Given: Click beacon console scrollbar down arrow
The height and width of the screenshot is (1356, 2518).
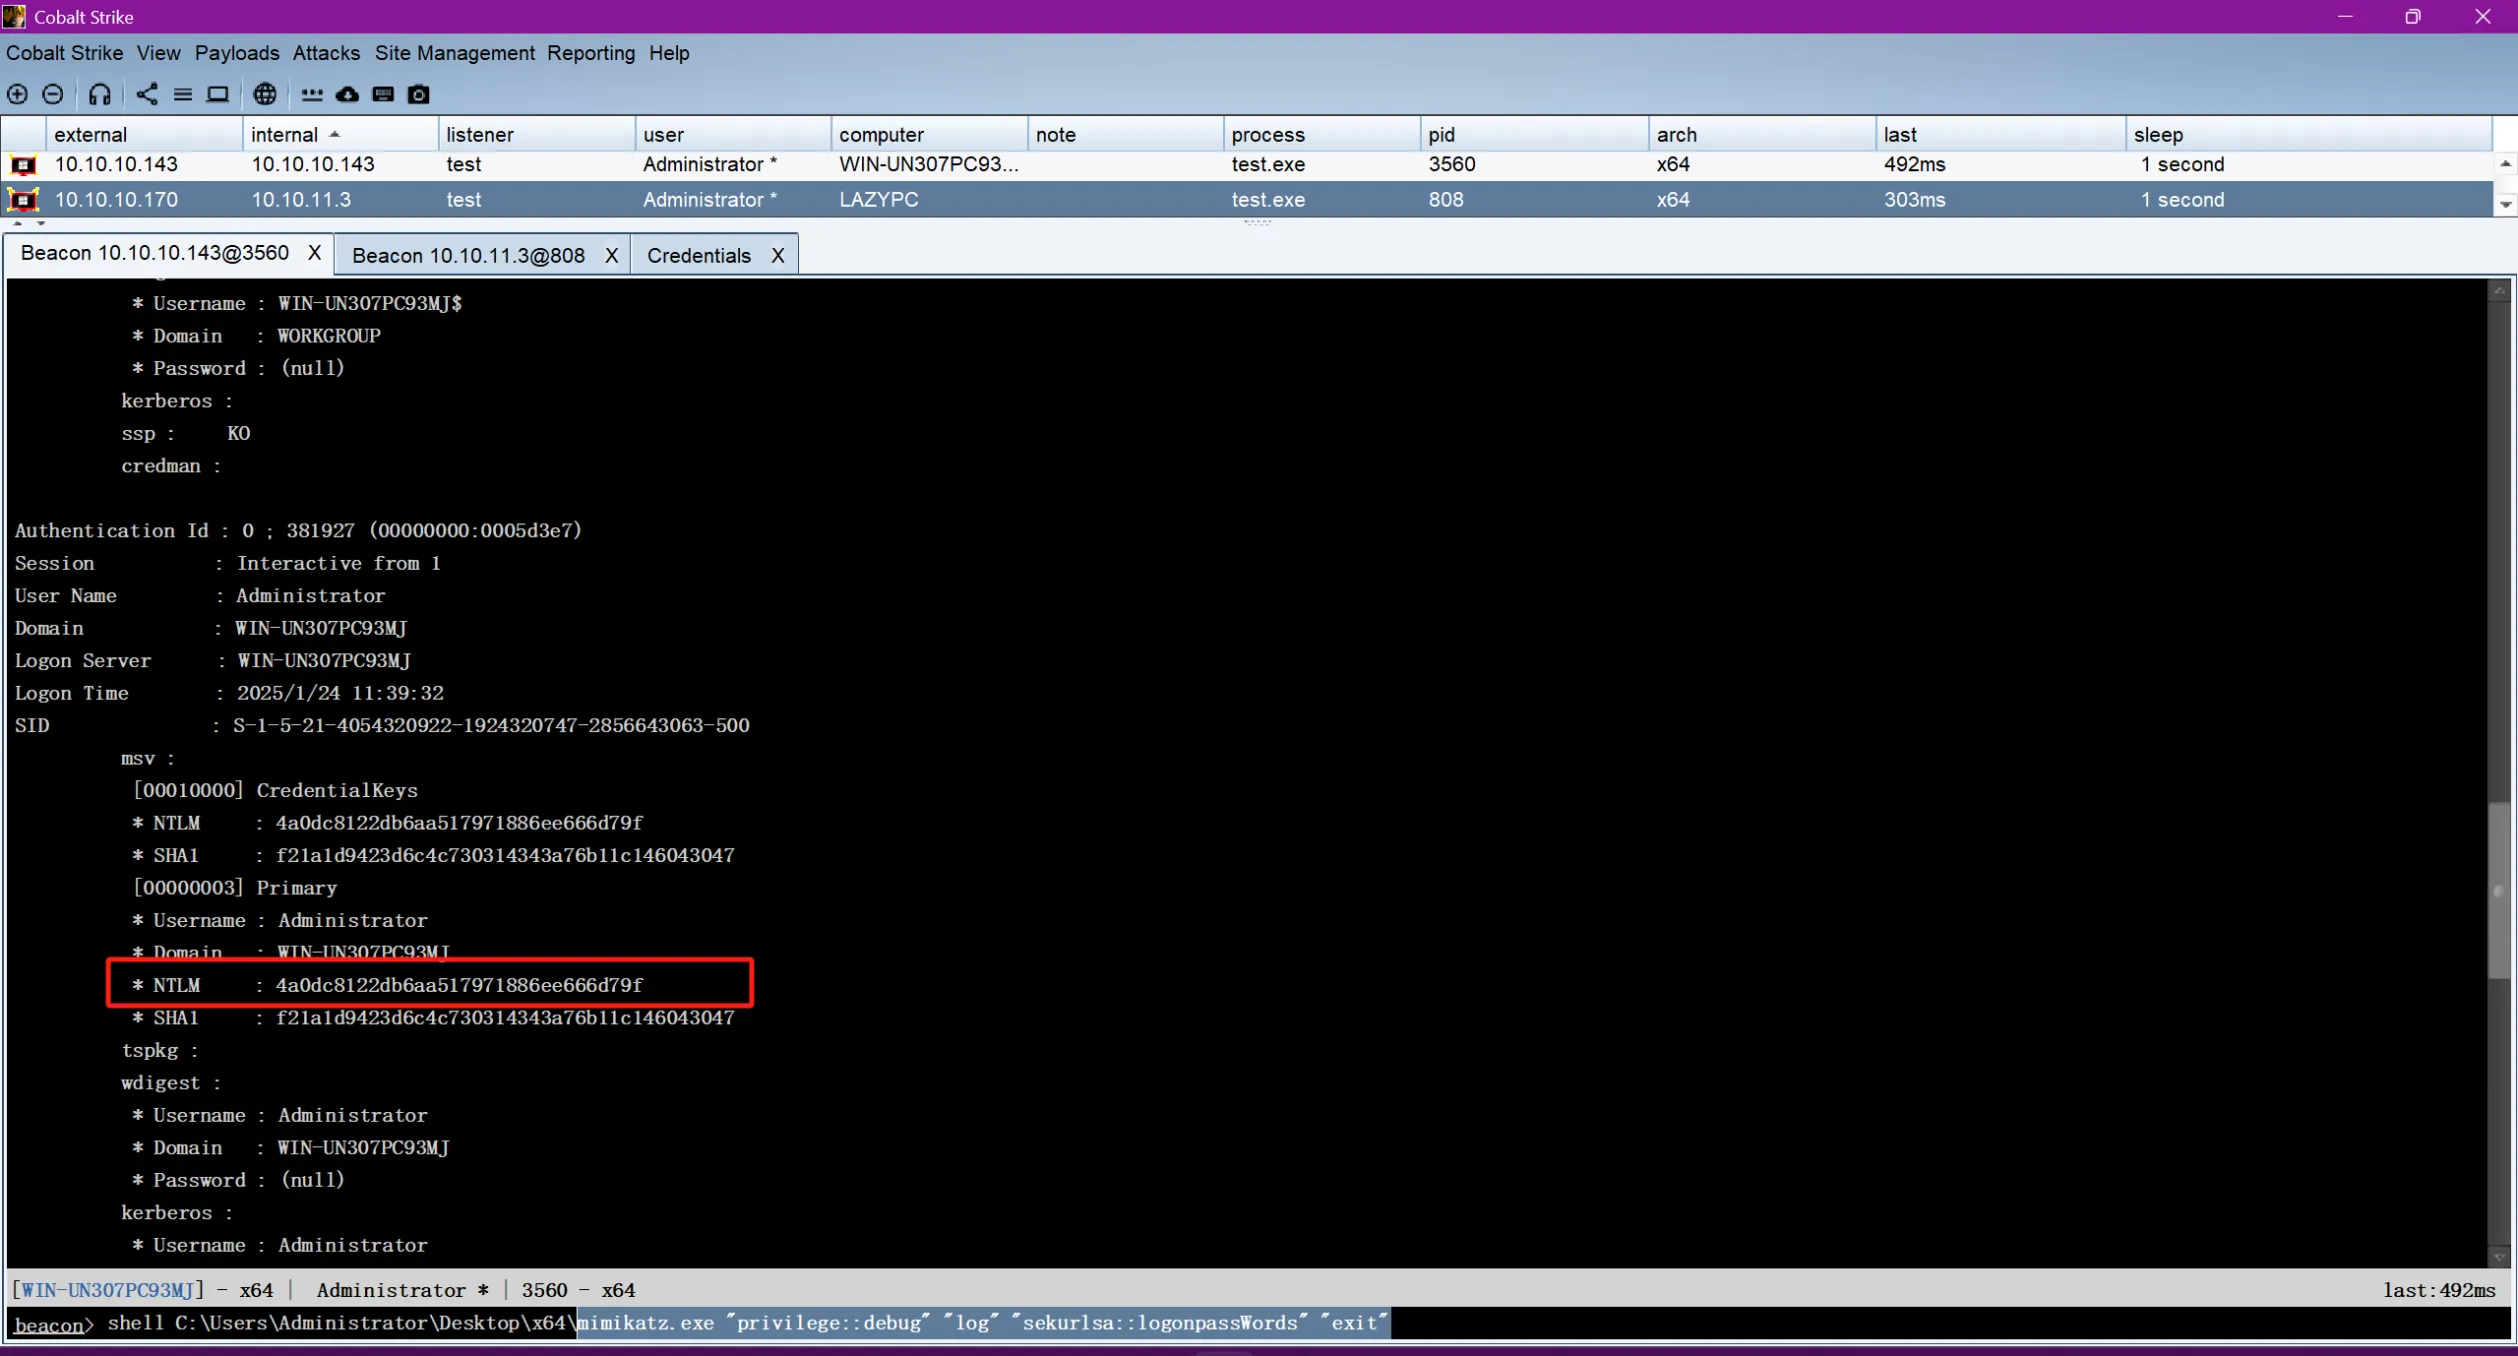Looking at the screenshot, I should (x=2499, y=1257).
